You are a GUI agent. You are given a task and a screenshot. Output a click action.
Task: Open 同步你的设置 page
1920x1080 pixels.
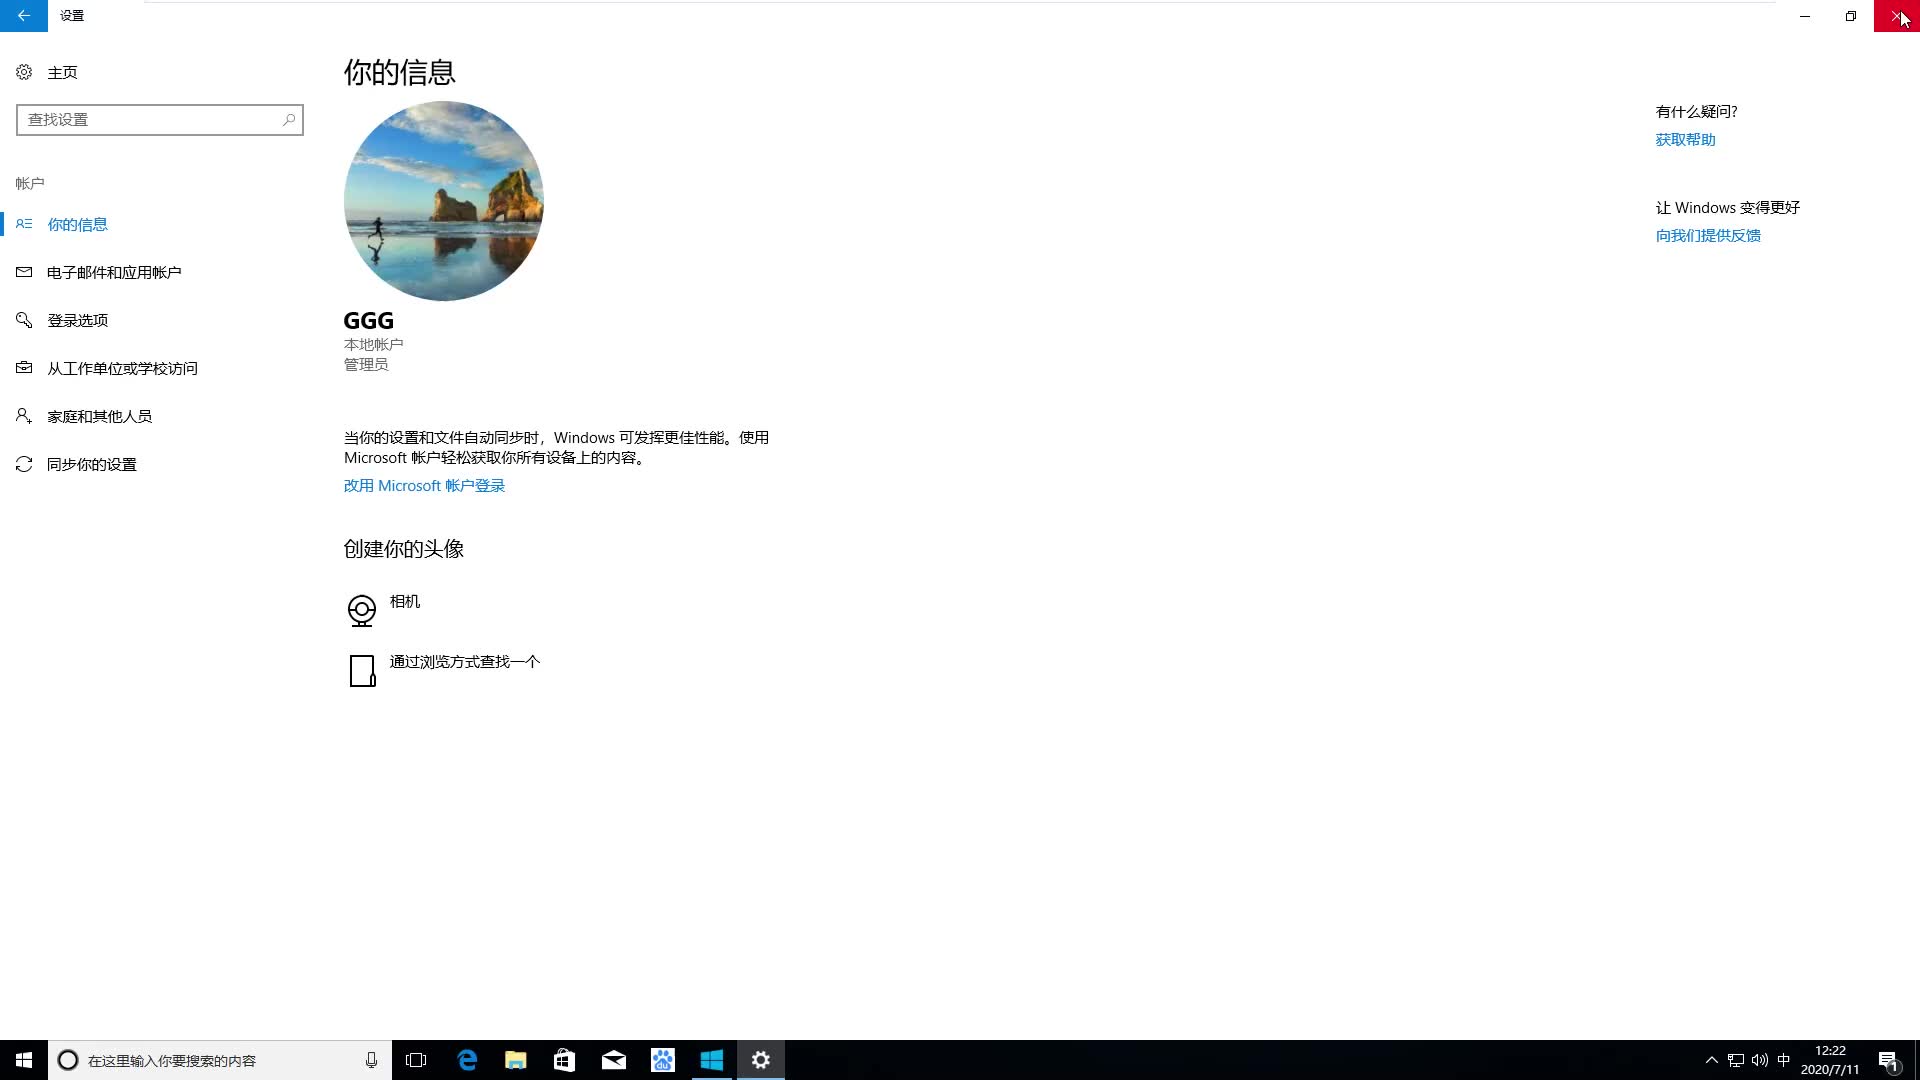pyautogui.click(x=92, y=464)
